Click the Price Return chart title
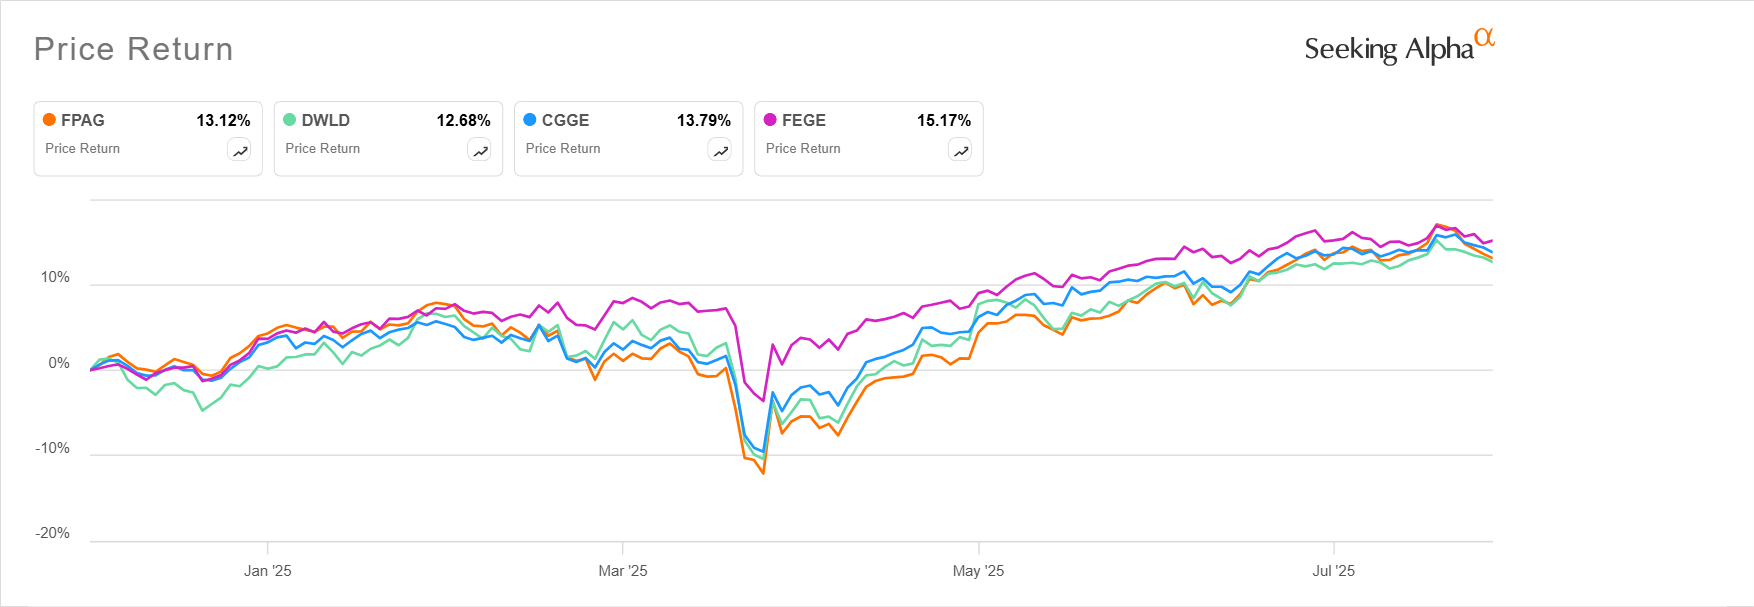Screen dimensions: 1754x607 (x=133, y=49)
